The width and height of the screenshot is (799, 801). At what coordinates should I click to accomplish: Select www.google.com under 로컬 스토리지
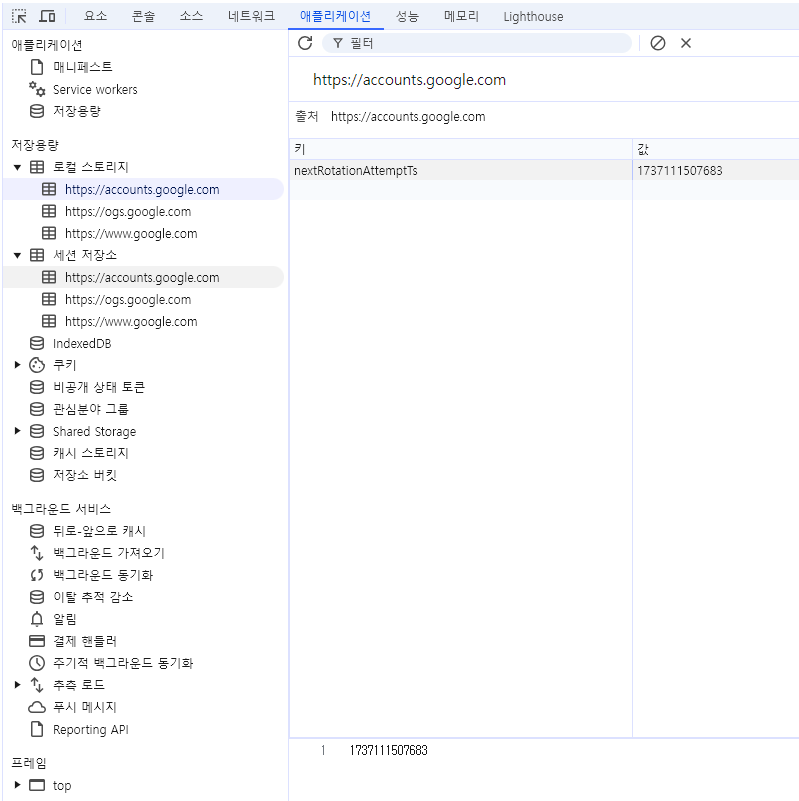coord(131,233)
